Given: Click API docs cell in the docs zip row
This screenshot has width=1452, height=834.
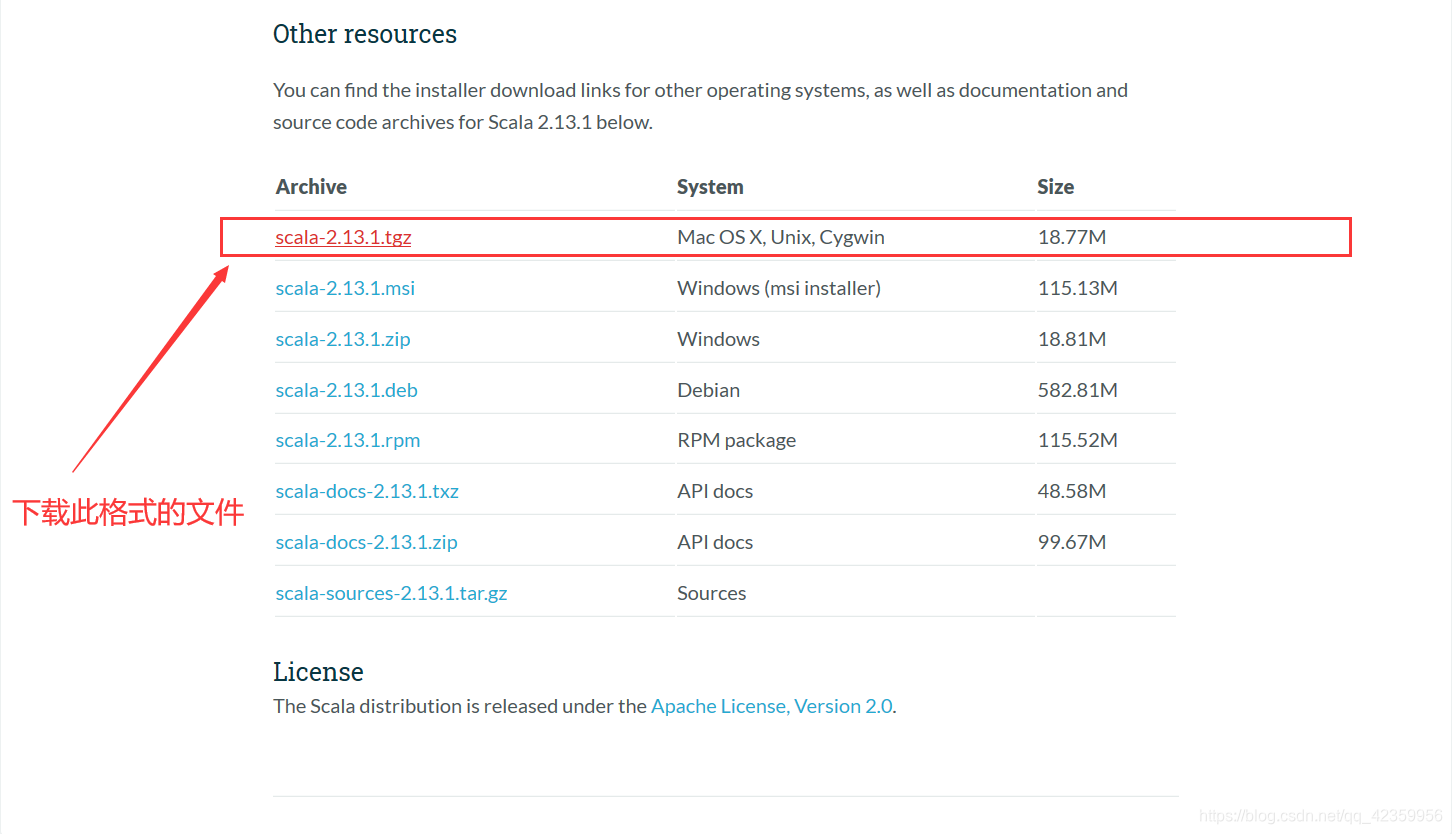Looking at the screenshot, I should [x=715, y=542].
